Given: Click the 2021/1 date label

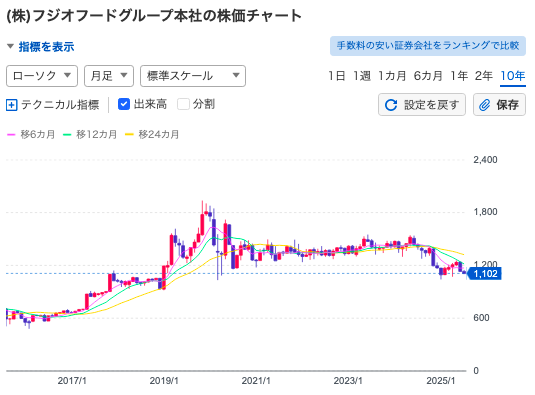Looking at the screenshot, I should click(x=256, y=381).
